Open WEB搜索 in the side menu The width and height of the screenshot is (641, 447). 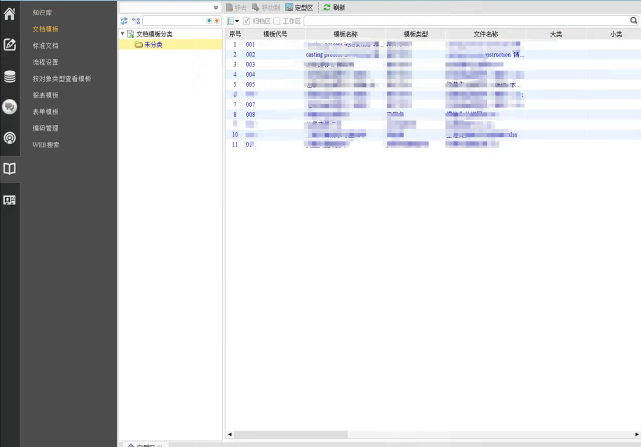46,144
